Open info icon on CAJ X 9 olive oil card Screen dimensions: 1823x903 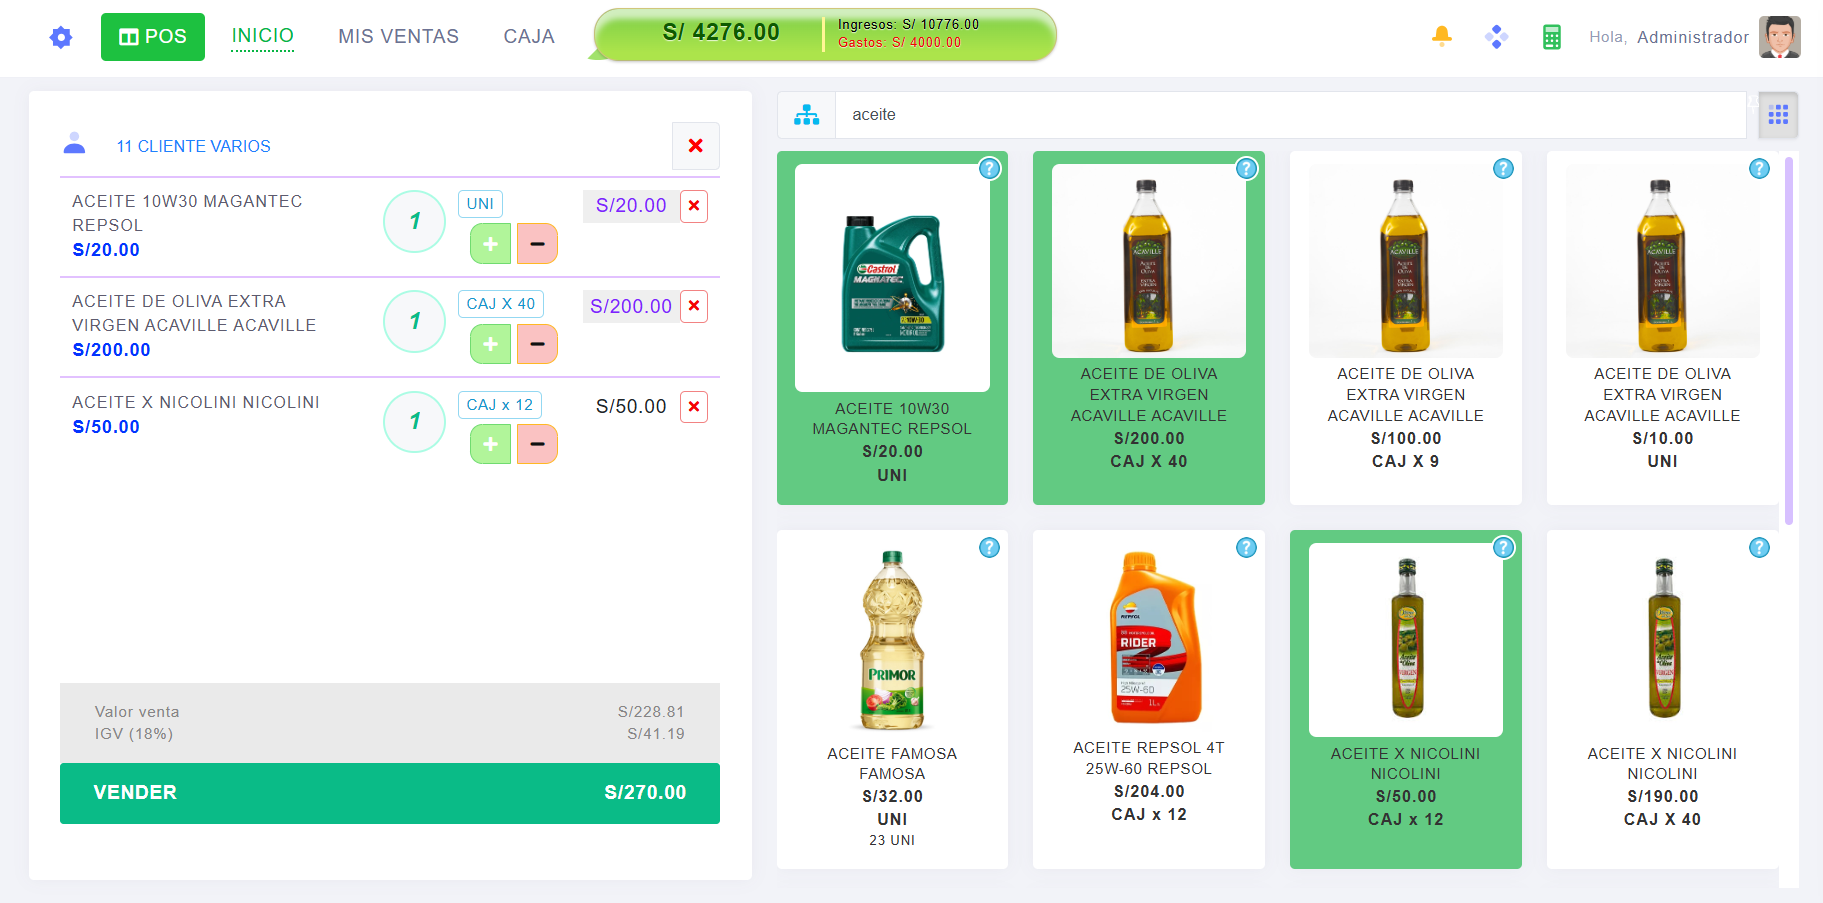click(x=1503, y=169)
